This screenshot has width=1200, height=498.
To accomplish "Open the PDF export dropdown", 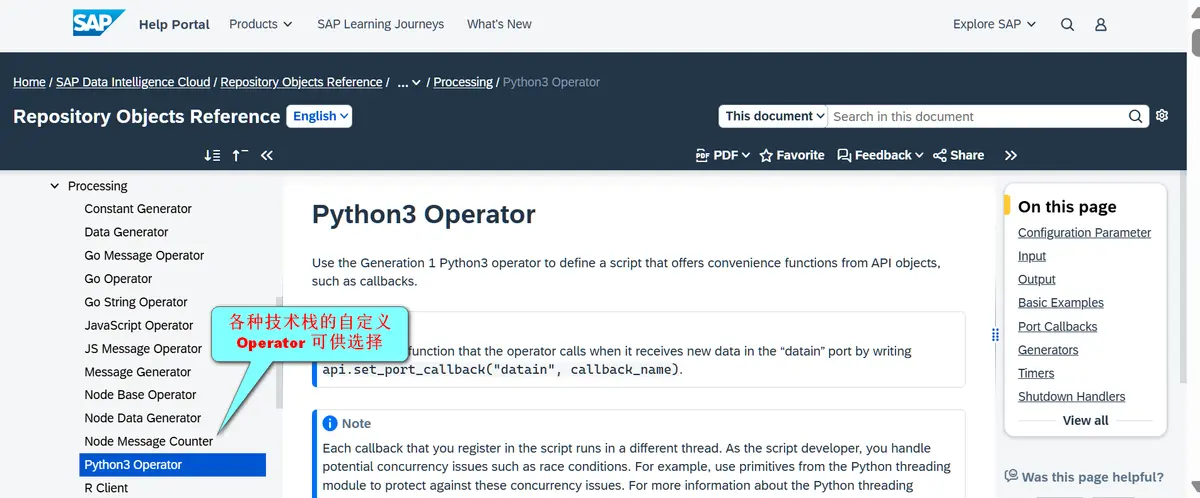I will coord(723,155).
